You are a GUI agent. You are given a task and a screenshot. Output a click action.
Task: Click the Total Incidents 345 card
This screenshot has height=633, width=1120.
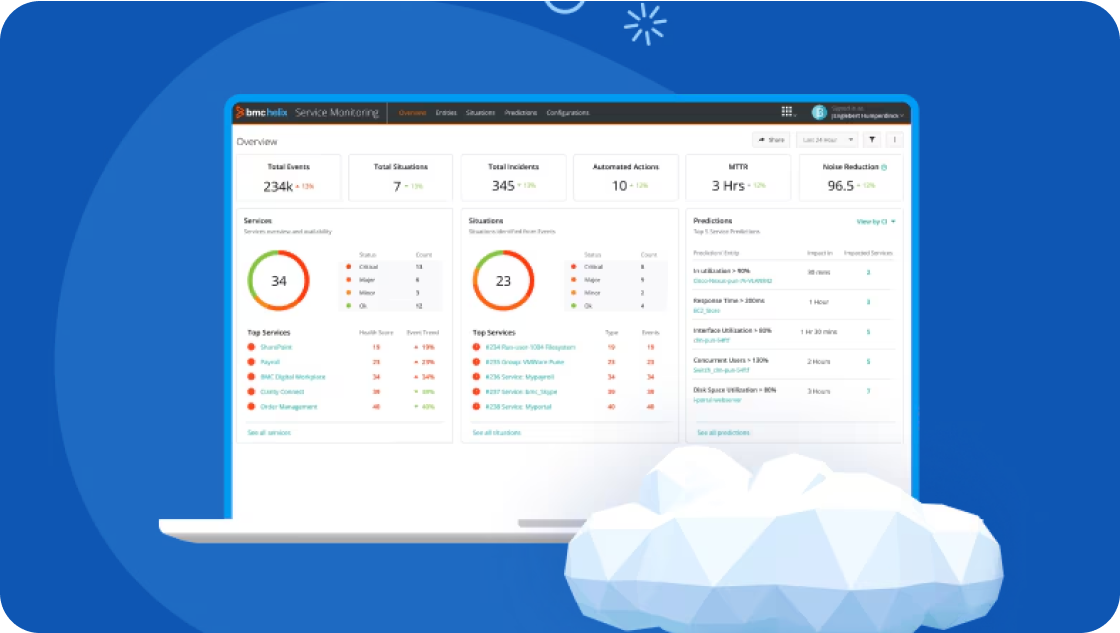pos(514,177)
